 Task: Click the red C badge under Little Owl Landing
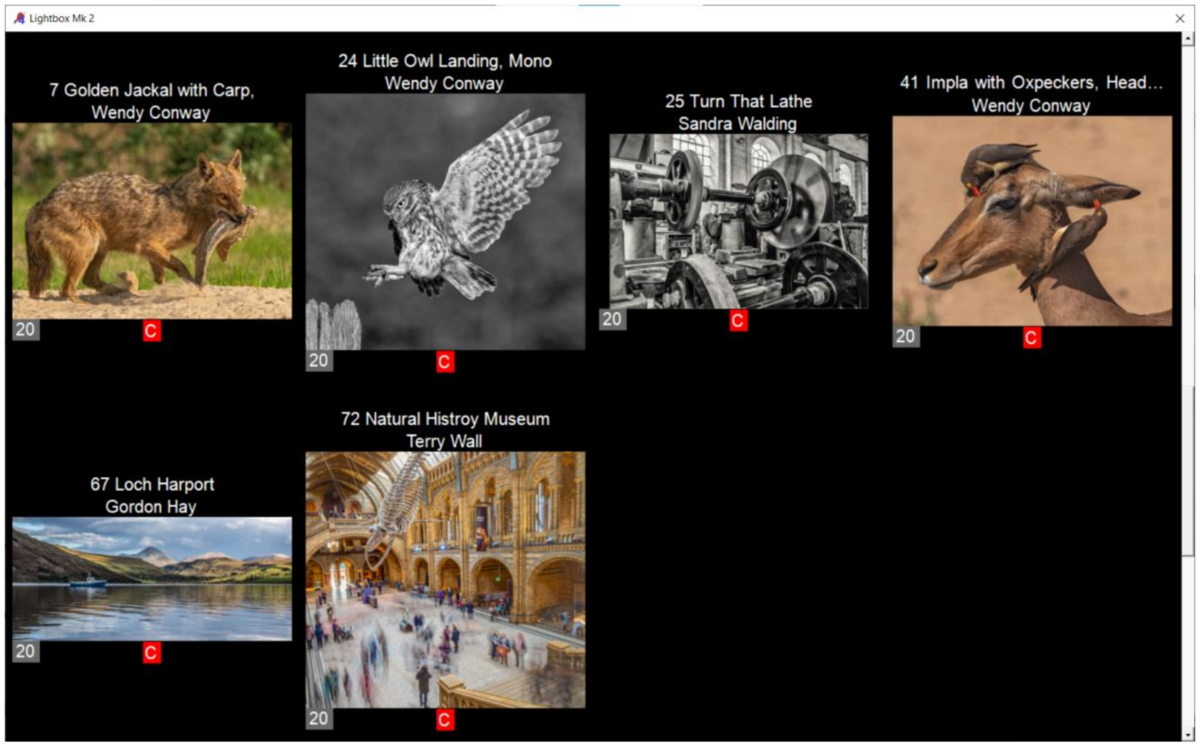pyautogui.click(x=446, y=362)
